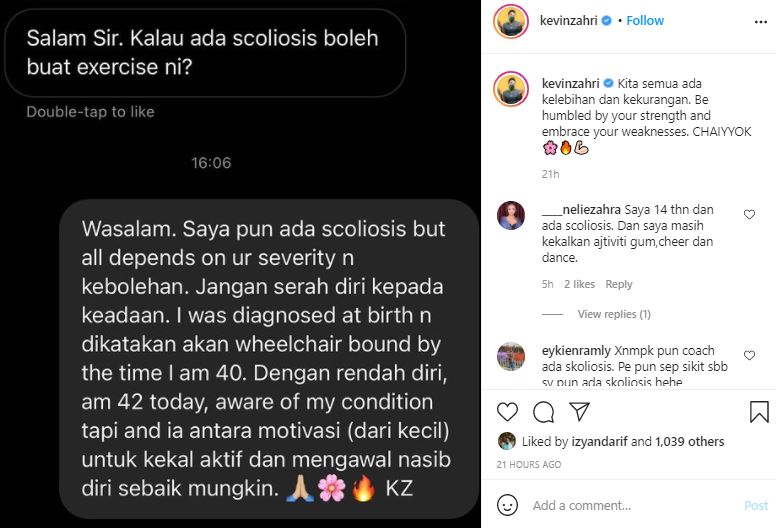
Task: View neliezahra commenter profile photo
Action: click(511, 215)
